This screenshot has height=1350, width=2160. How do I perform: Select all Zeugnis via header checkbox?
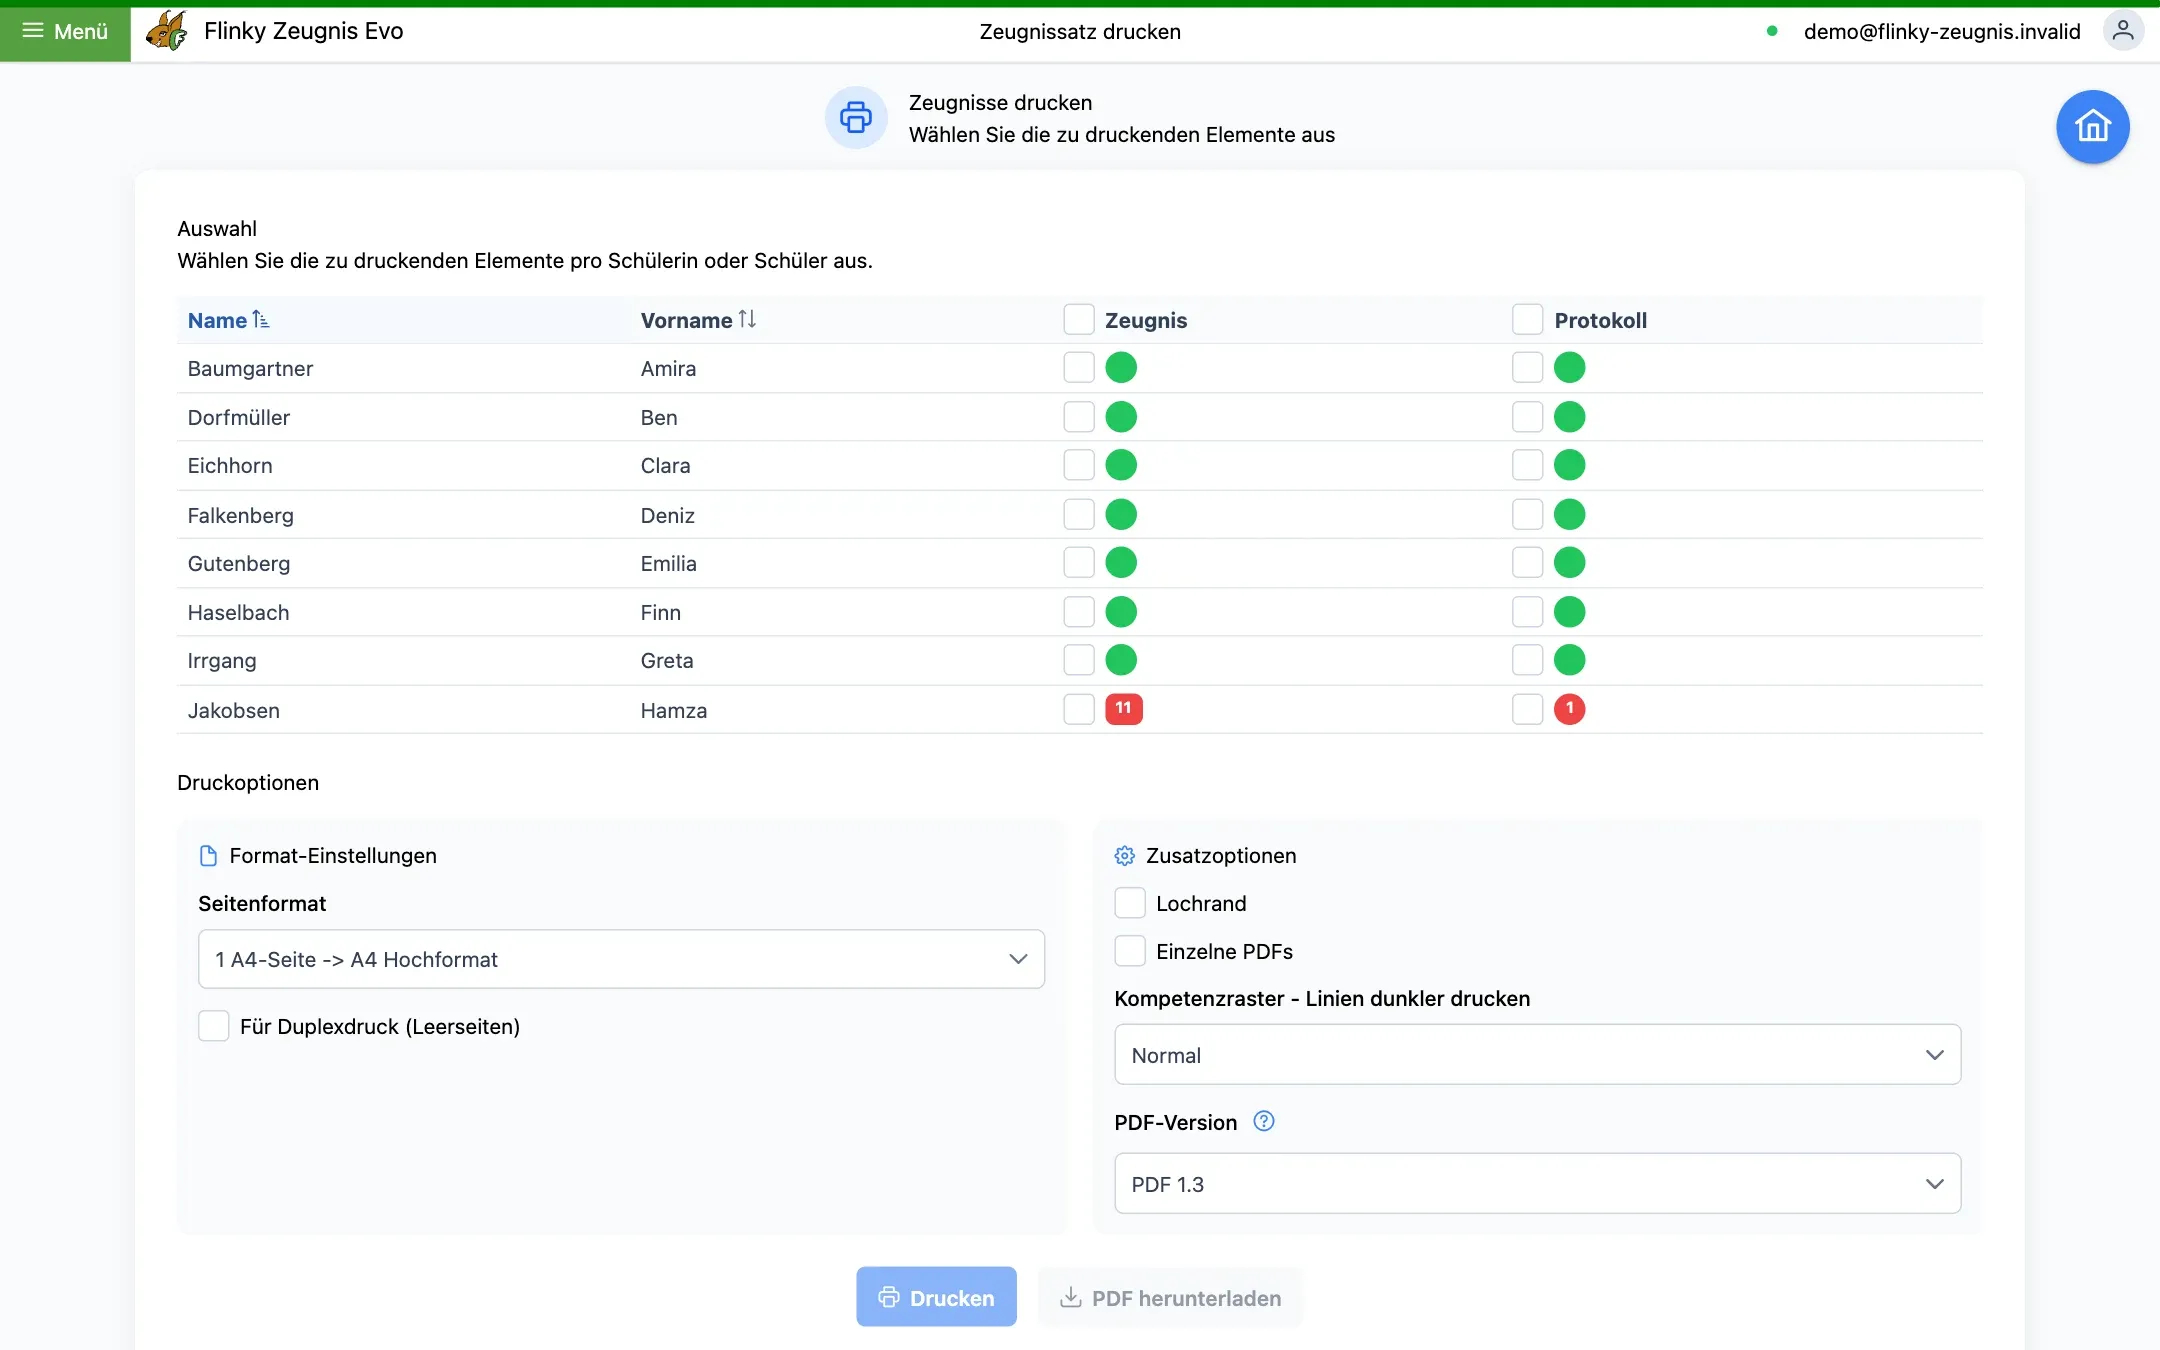[x=1079, y=319]
